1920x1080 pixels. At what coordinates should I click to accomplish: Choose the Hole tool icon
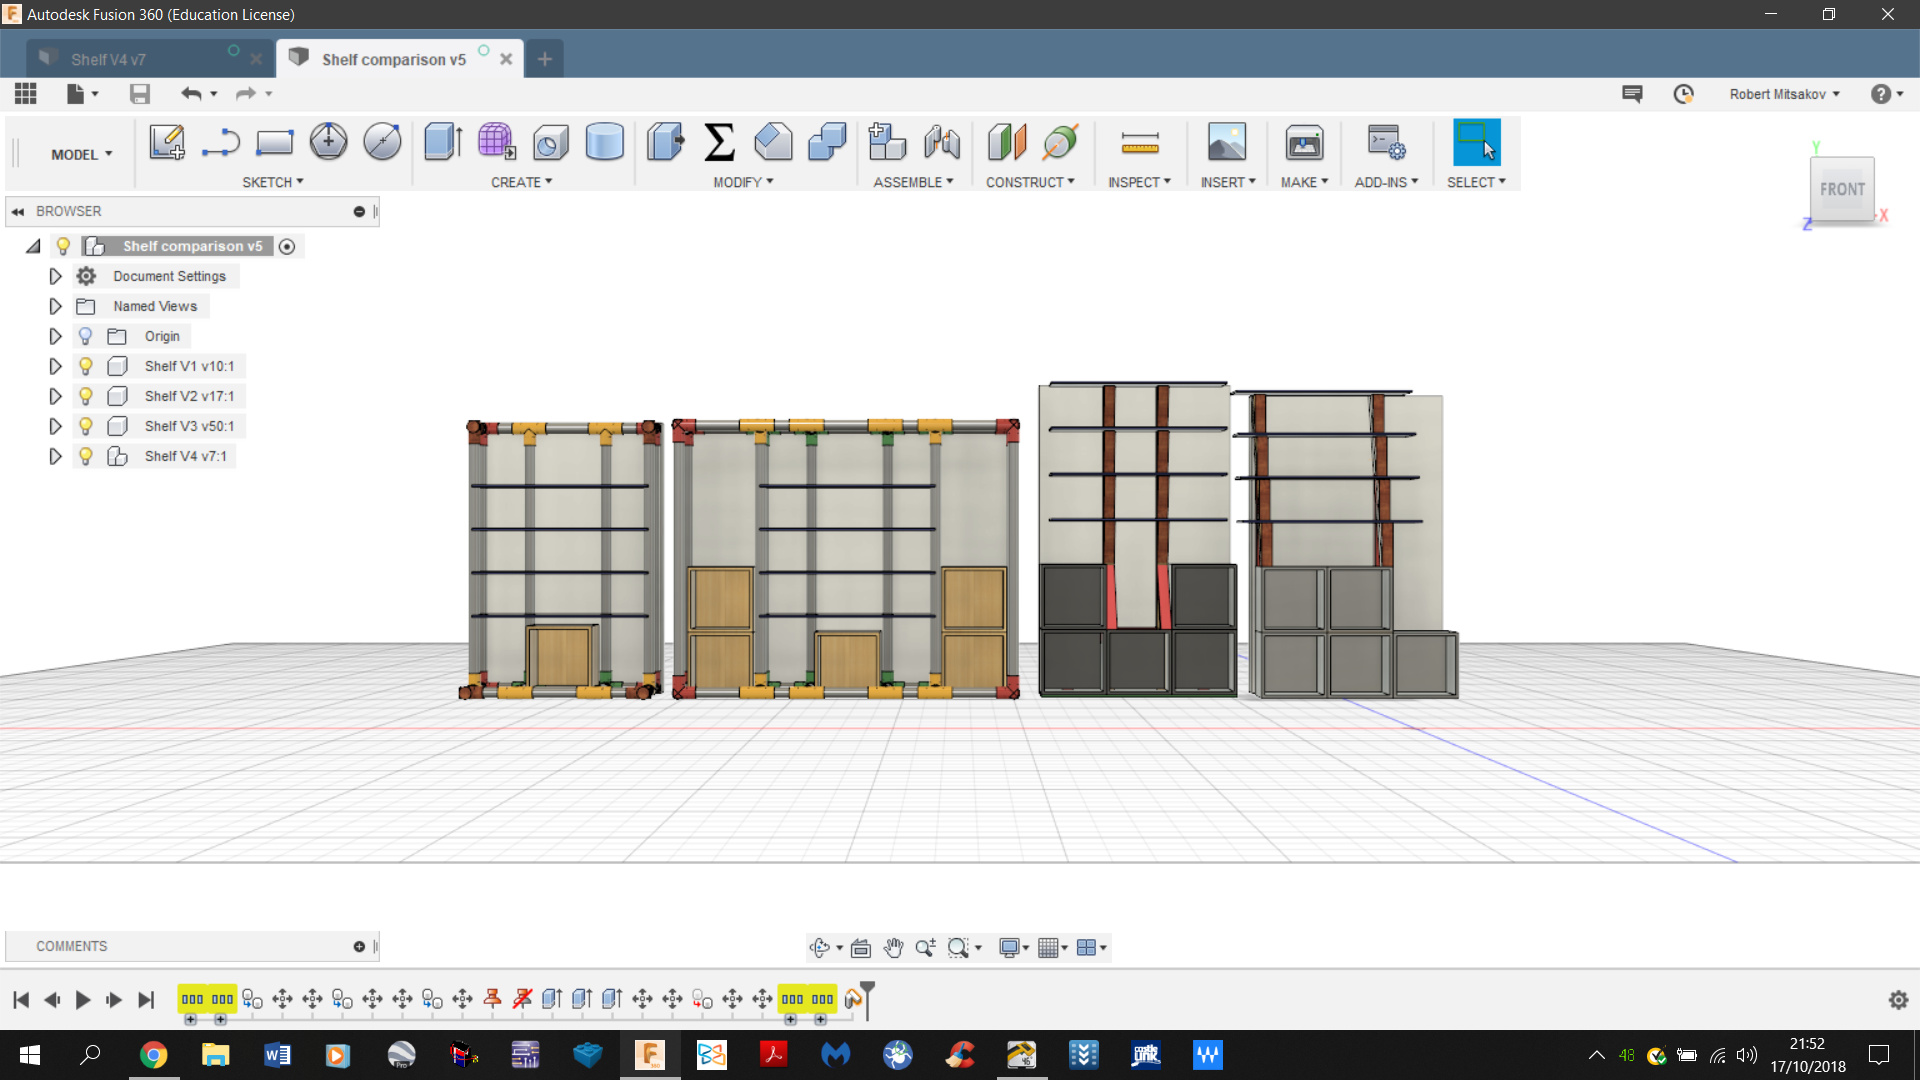(550, 142)
